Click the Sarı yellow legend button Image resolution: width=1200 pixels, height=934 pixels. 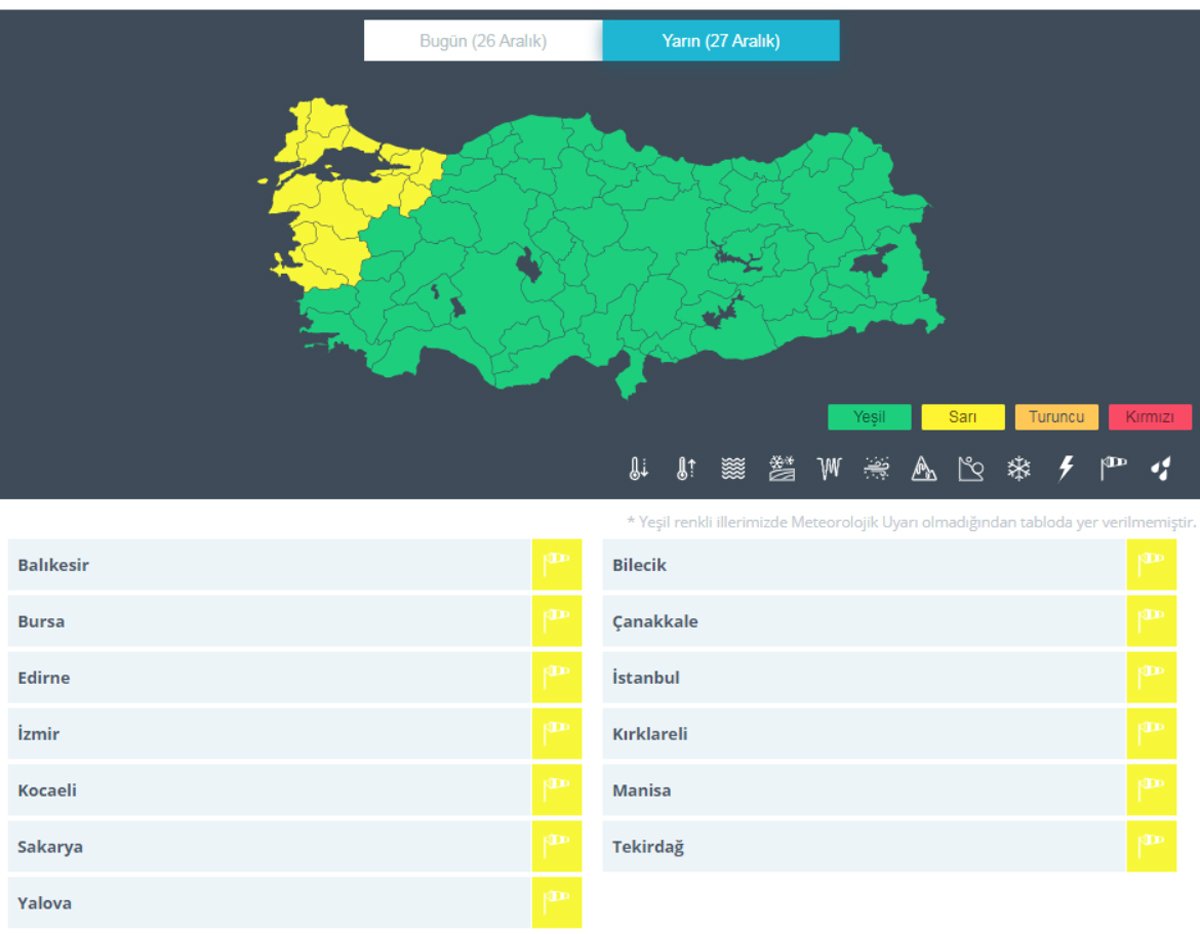(962, 417)
